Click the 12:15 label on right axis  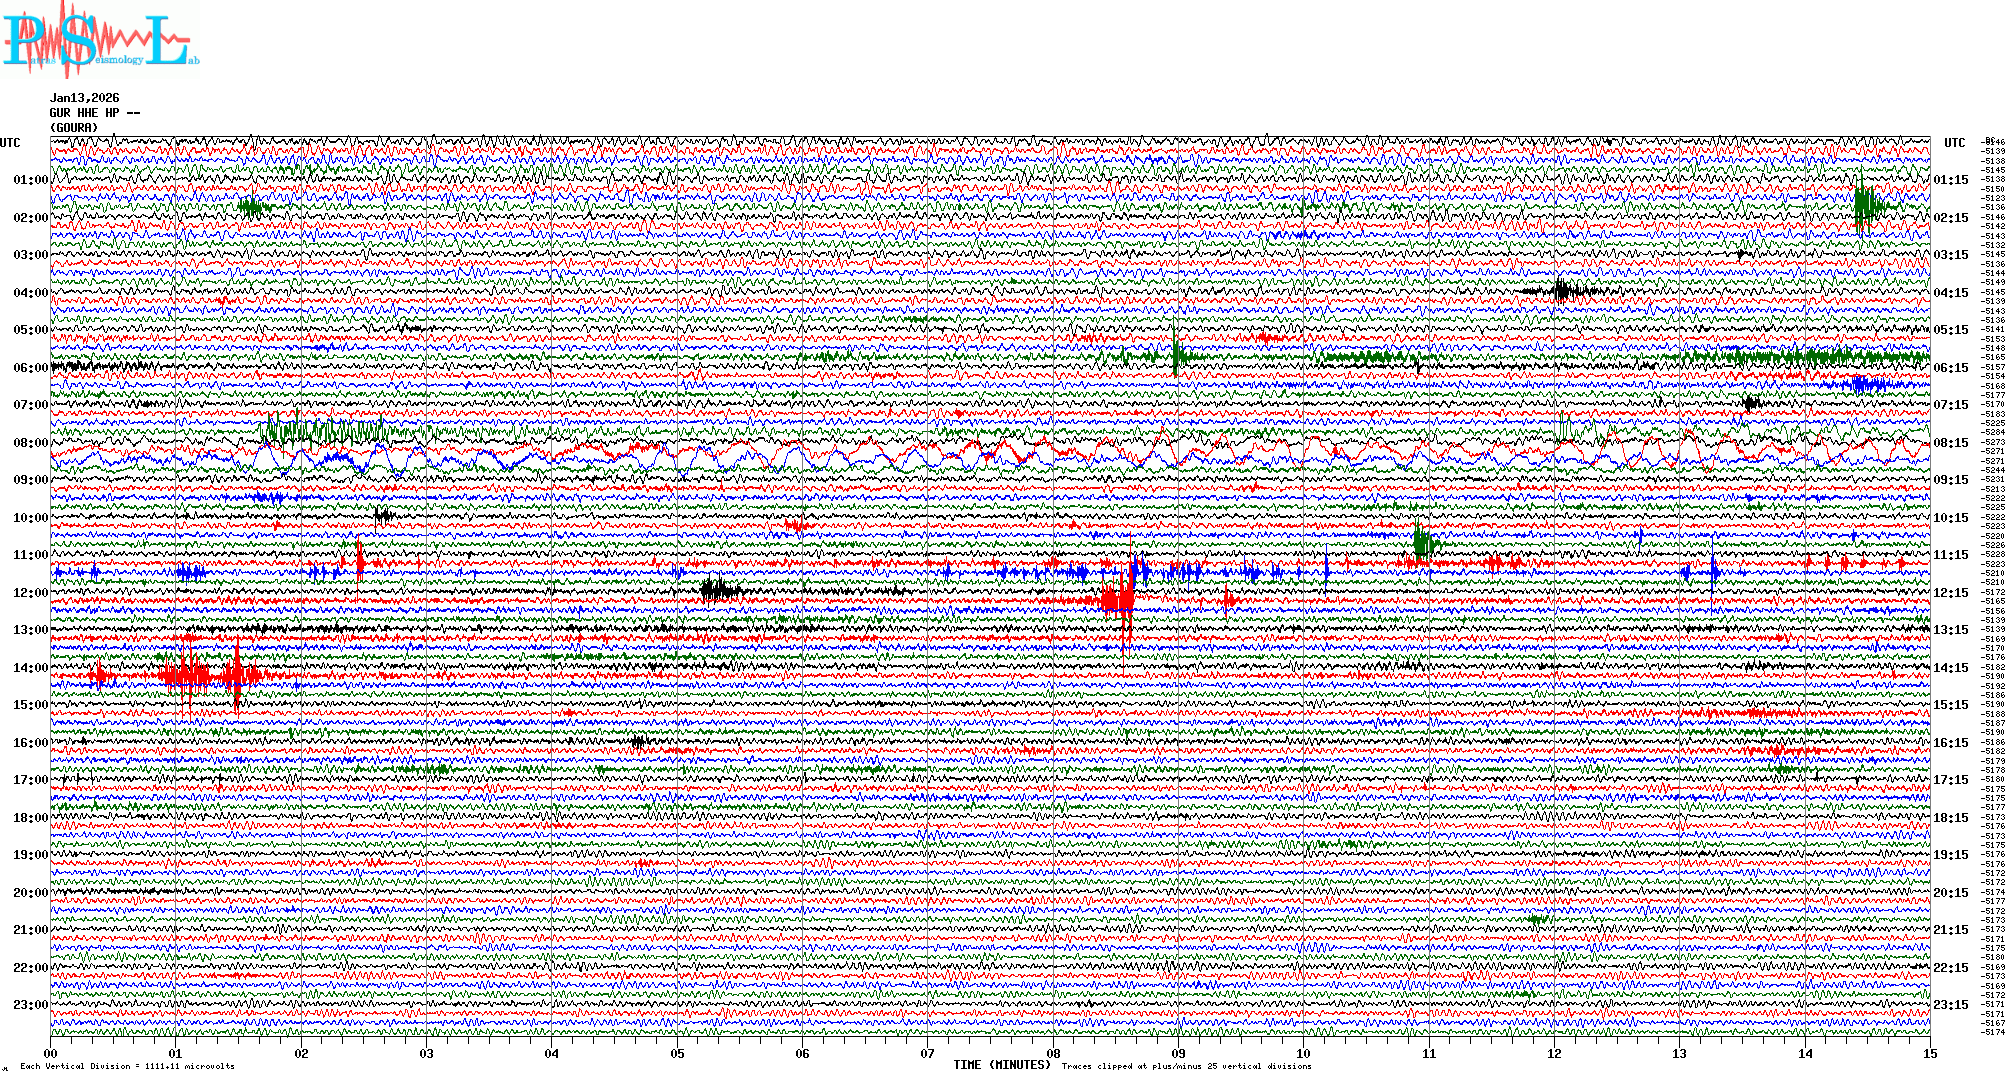[1951, 593]
